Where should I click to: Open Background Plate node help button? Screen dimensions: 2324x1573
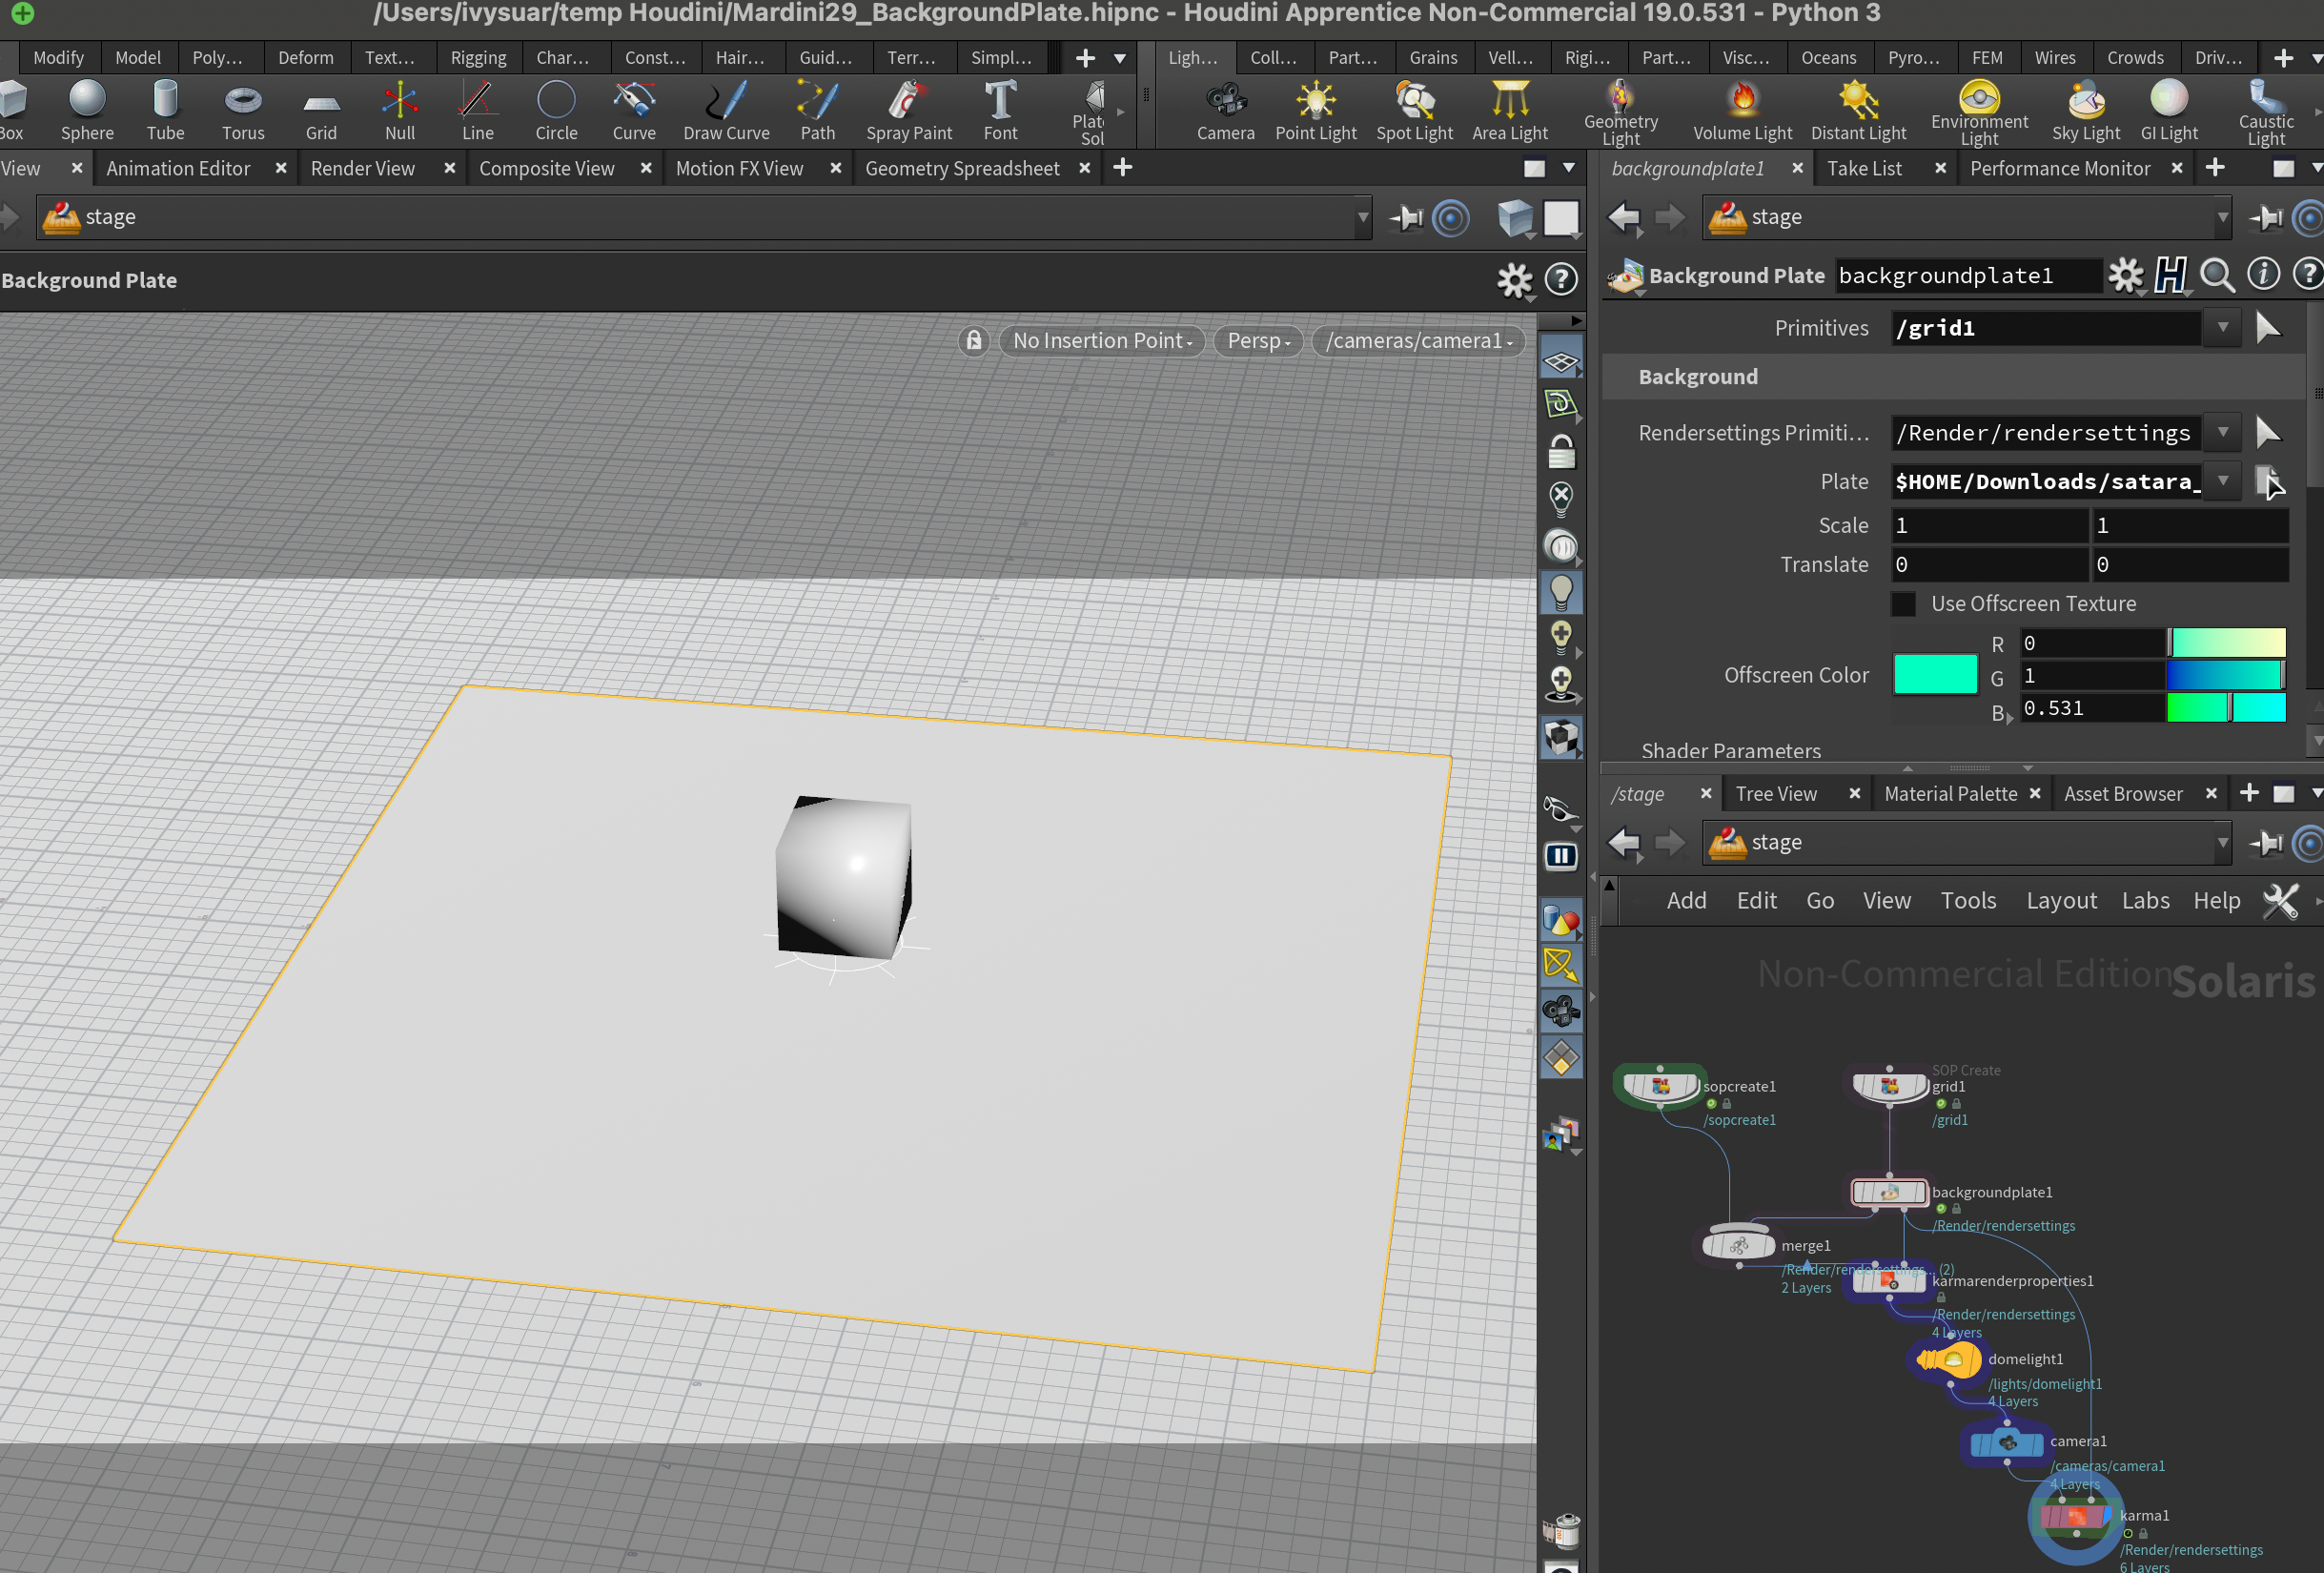click(2307, 275)
